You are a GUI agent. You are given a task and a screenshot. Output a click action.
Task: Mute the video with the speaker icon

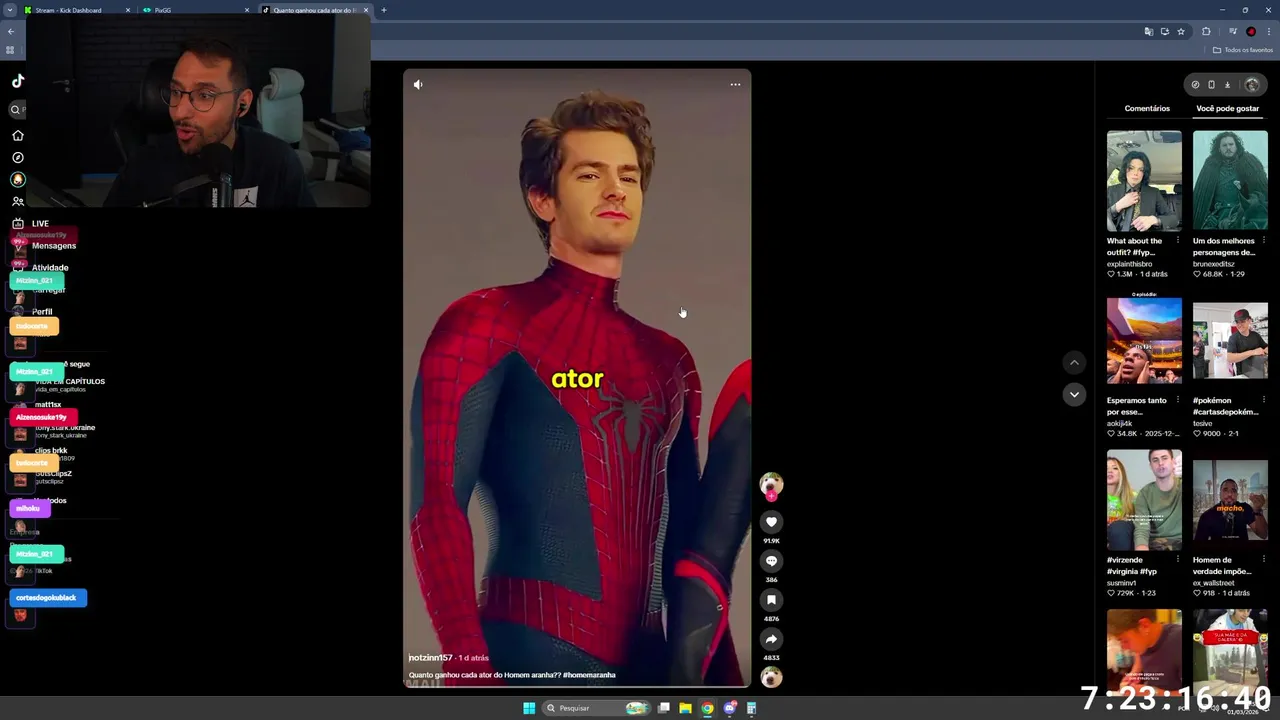pyautogui.click(x=418, y=85)
